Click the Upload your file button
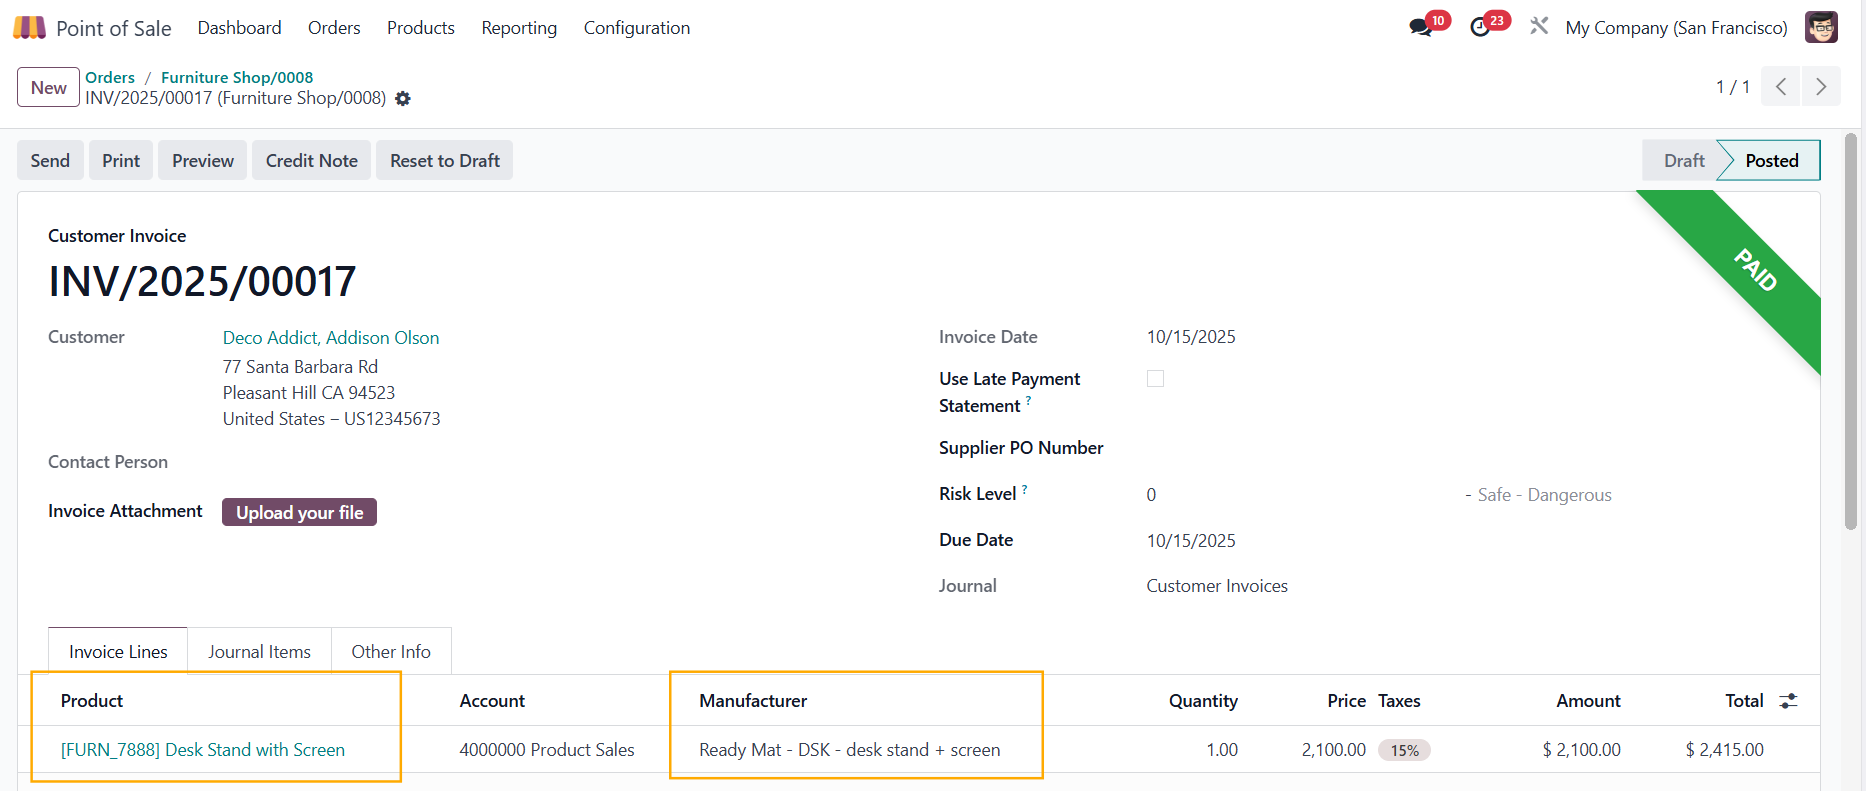 (299, 512)
